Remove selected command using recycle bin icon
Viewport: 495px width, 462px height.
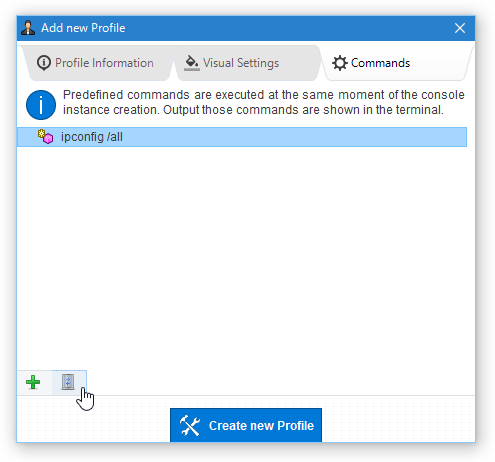coord(68,382)
